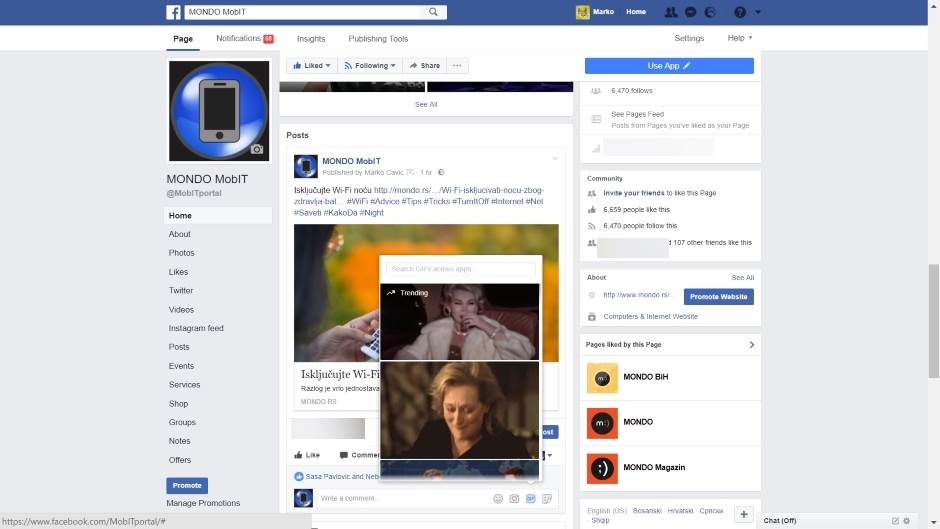940x529 pixels.
Task: Click See All in About section
Action: tap(742, 278)
